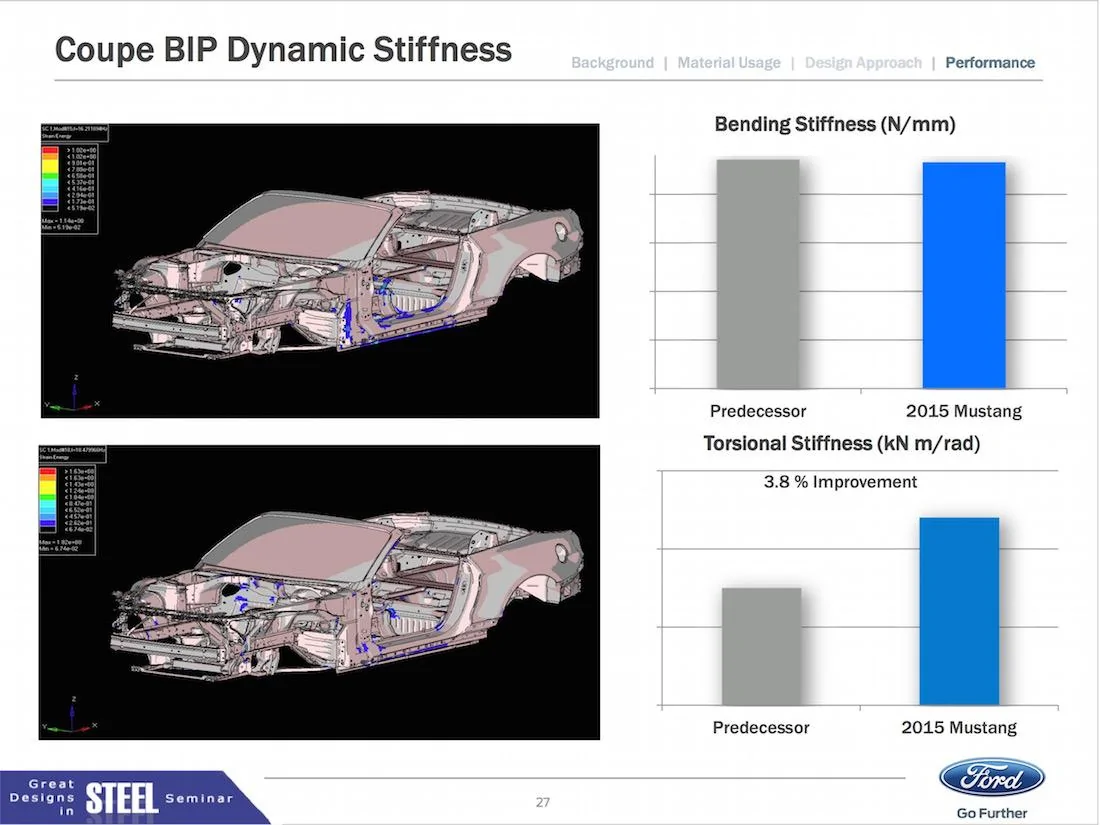This screenshot has width=1100, height=825.
Task: Click the Torsional Stiffness (kN m/rad) chart title
Action: tap(842, 443)
